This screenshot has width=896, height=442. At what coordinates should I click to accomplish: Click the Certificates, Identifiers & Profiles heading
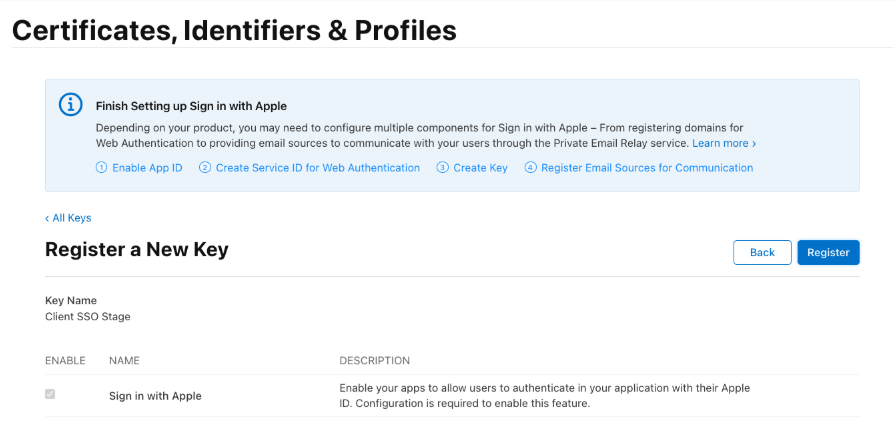(234, 30)
